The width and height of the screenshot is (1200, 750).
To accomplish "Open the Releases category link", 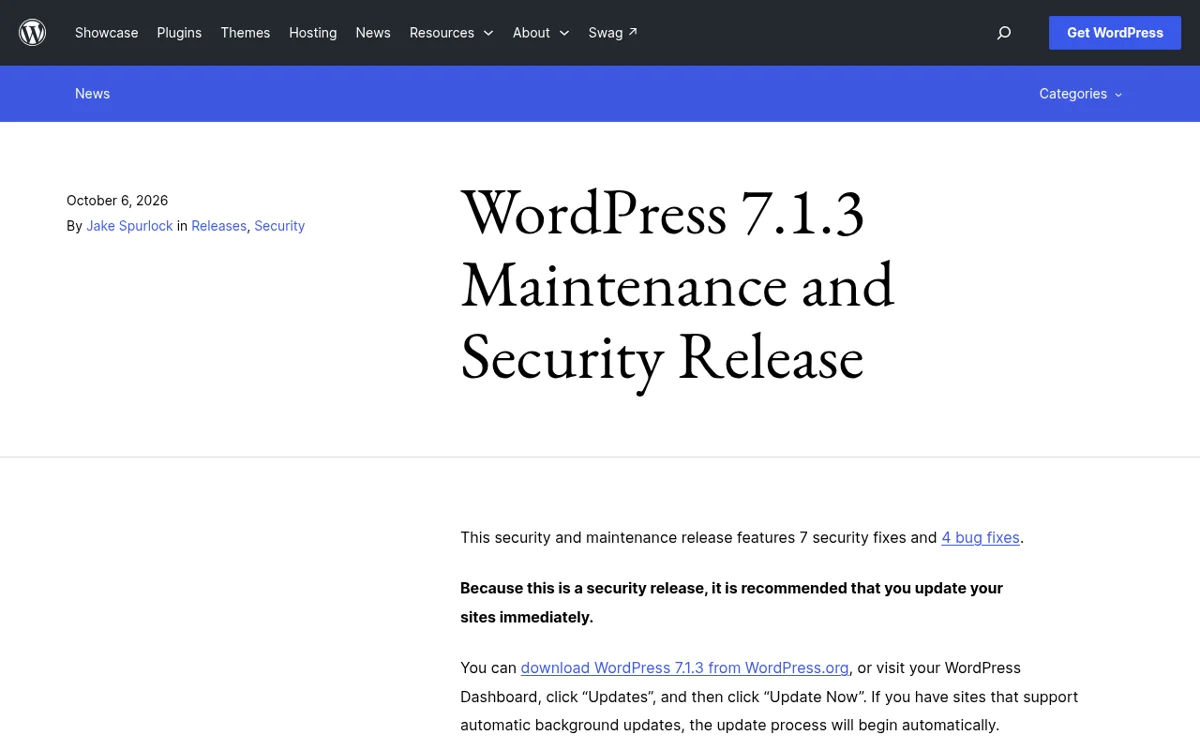I will [219, 226].
